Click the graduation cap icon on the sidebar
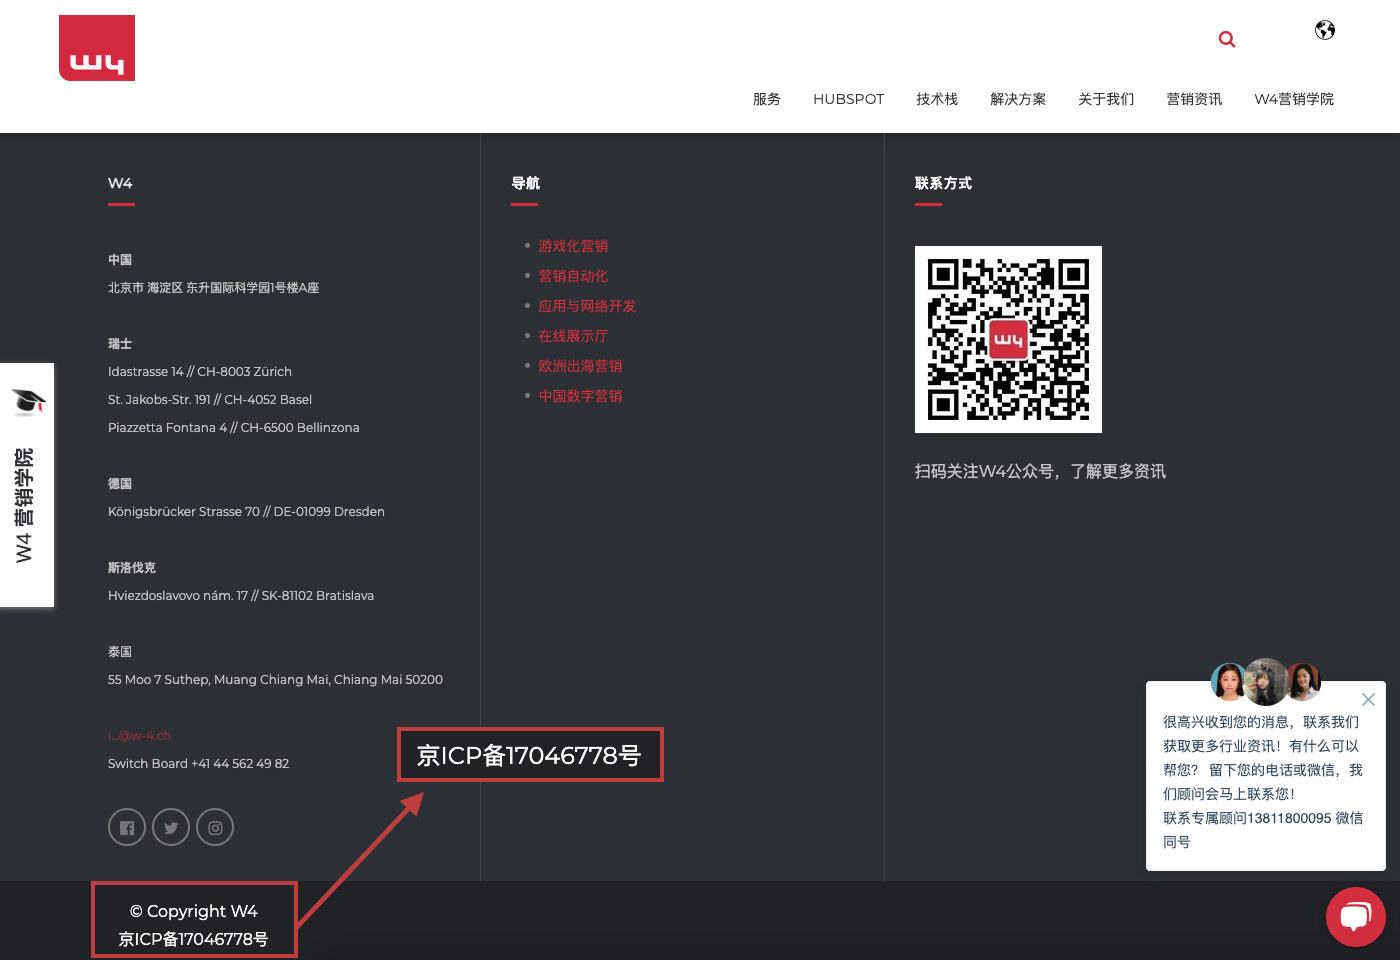 (29, 400)
